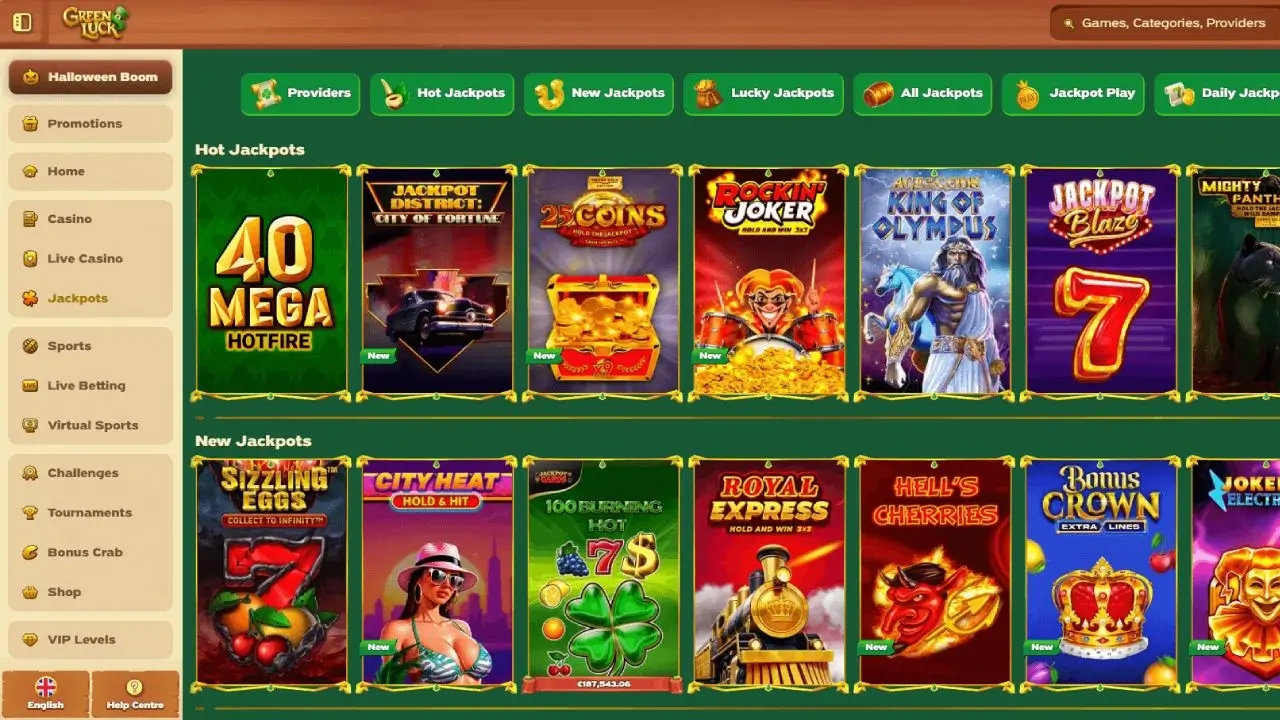
Task: Click the Lucky Jackpots money bag icon
Action: [x=708, y=94]
